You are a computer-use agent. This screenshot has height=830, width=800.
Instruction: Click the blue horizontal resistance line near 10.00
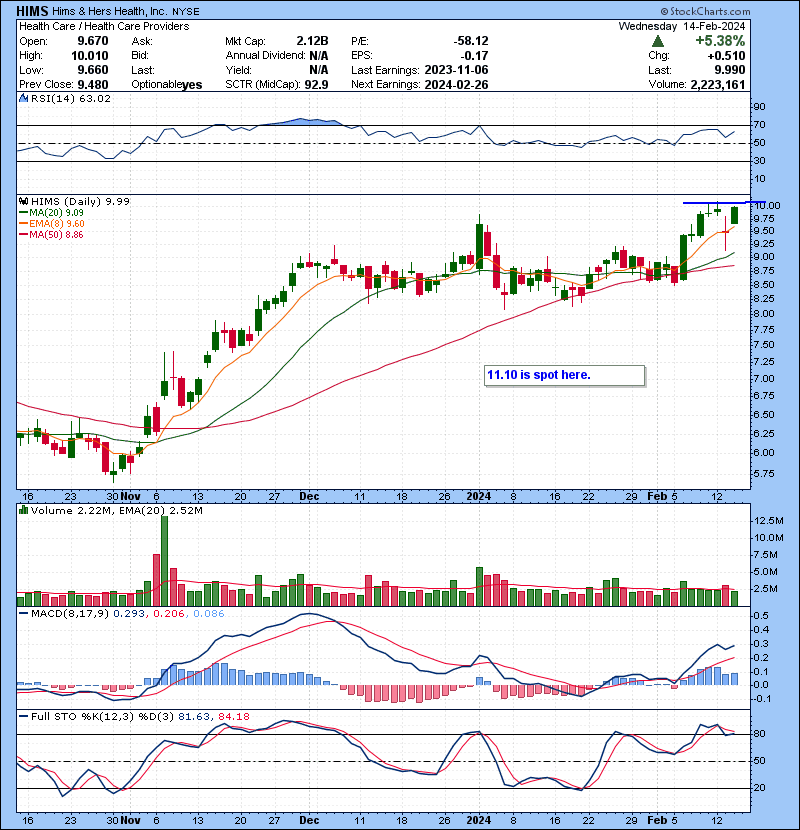[724, 203]
